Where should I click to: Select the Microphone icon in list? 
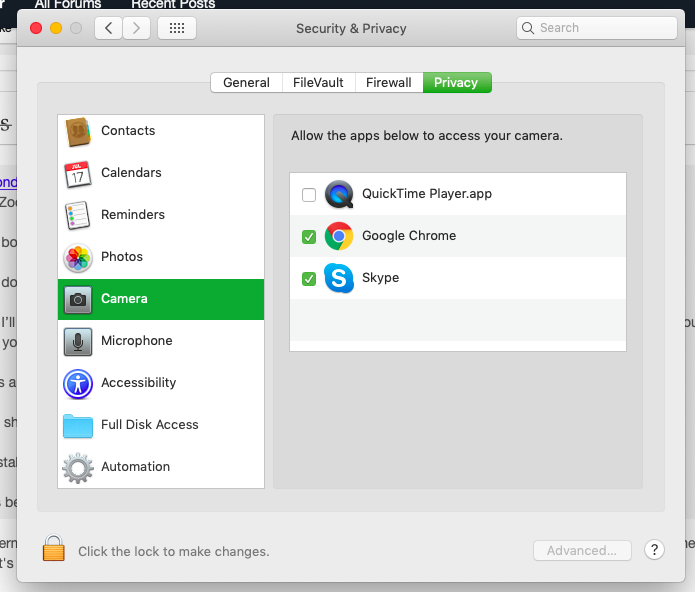pyautogui.click(x=78, y=342)
